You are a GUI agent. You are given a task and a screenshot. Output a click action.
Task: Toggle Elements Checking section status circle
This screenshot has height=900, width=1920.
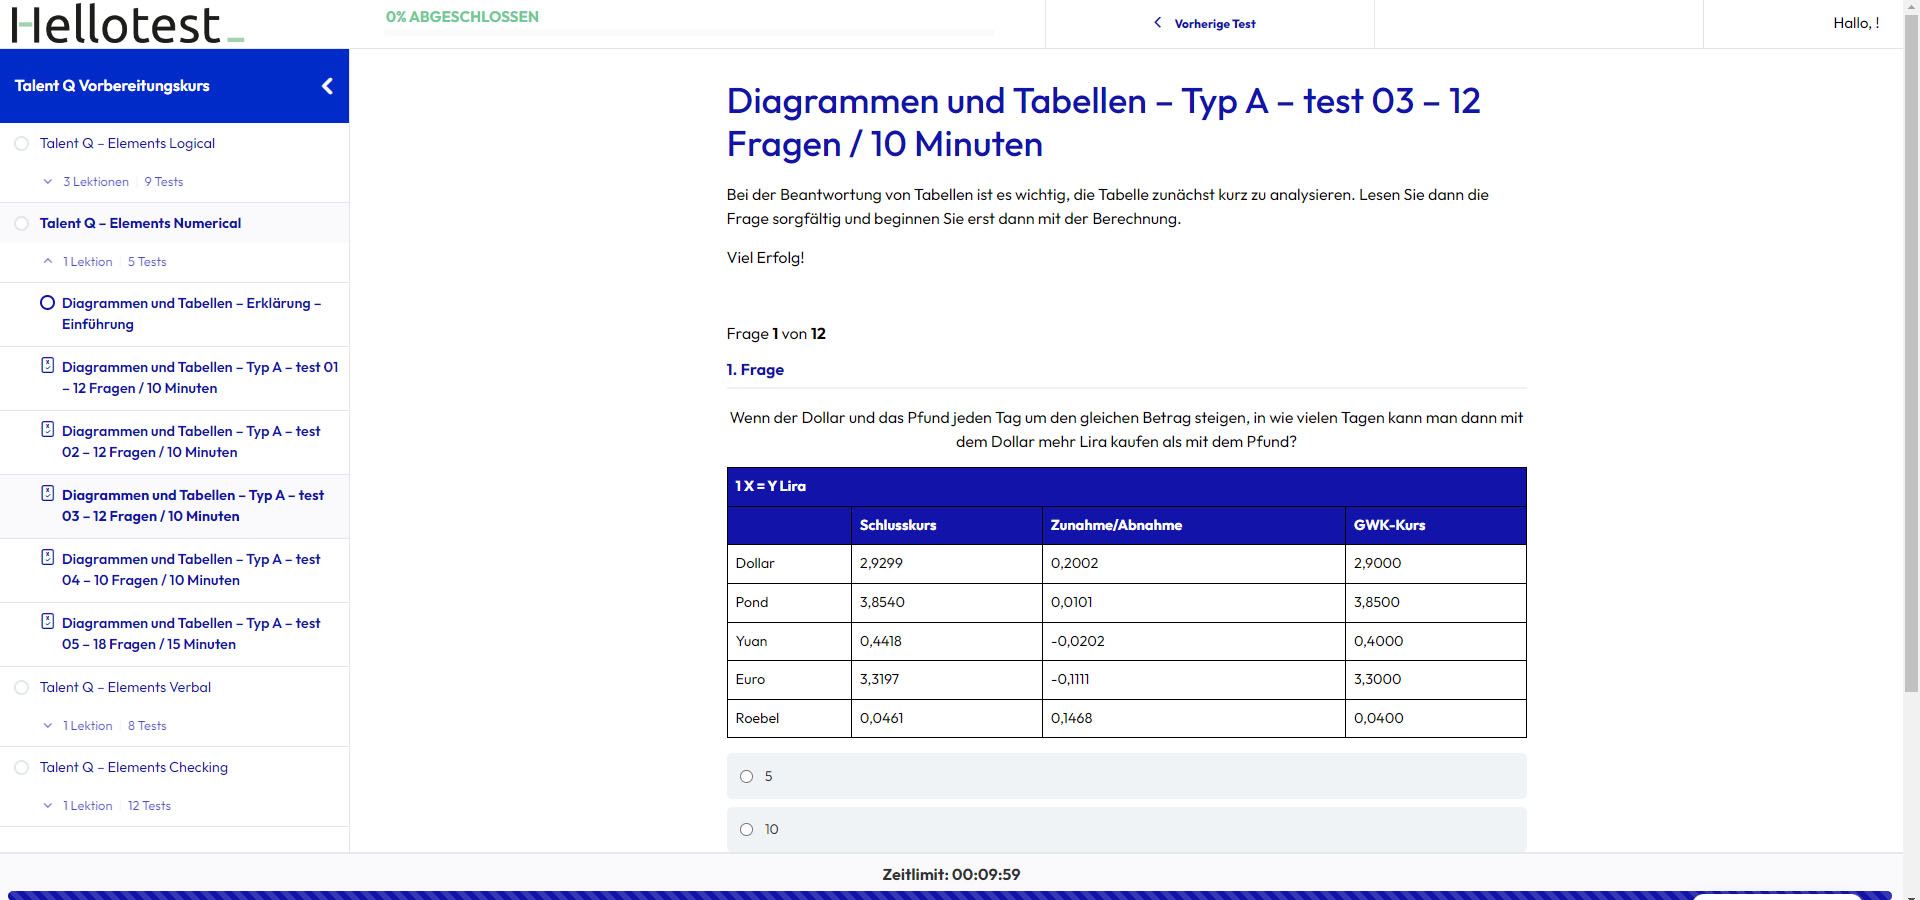tap(21, 768)
